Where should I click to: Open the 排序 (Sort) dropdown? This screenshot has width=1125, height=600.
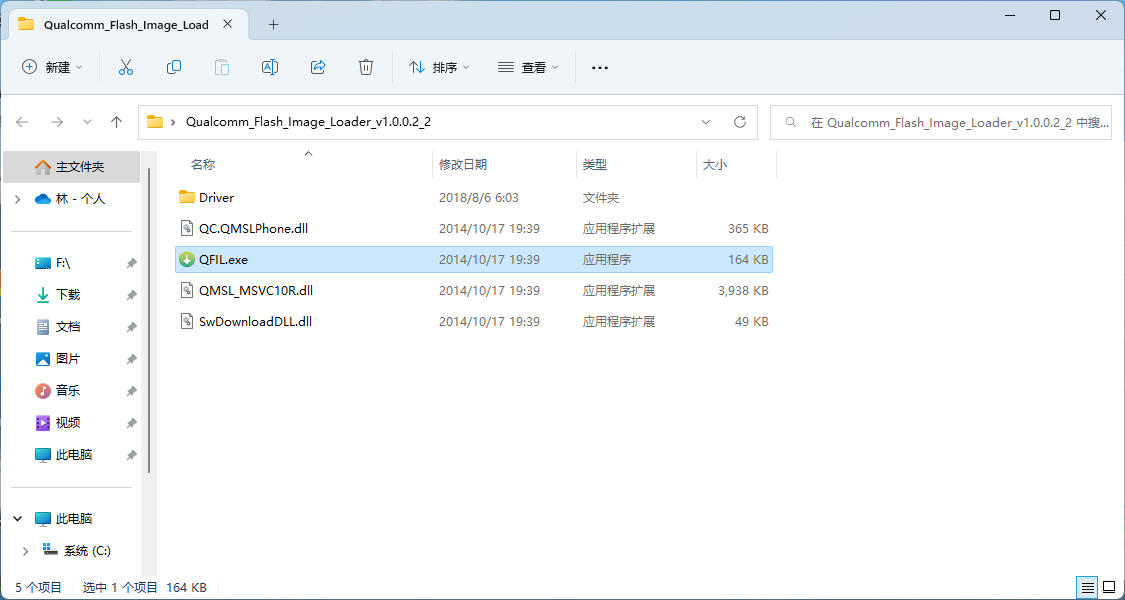pyautogui.click(x=439, y=67)
